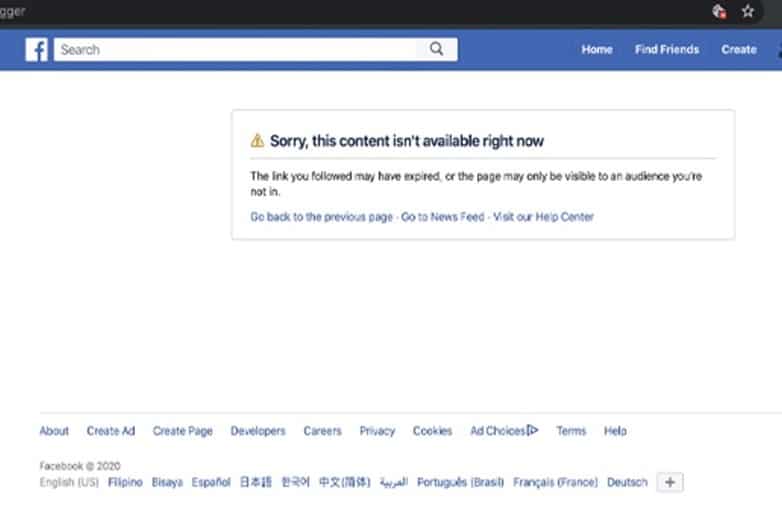Click the search magnifier icon
The height and width of the screenshot is (519, 782).
436,49
